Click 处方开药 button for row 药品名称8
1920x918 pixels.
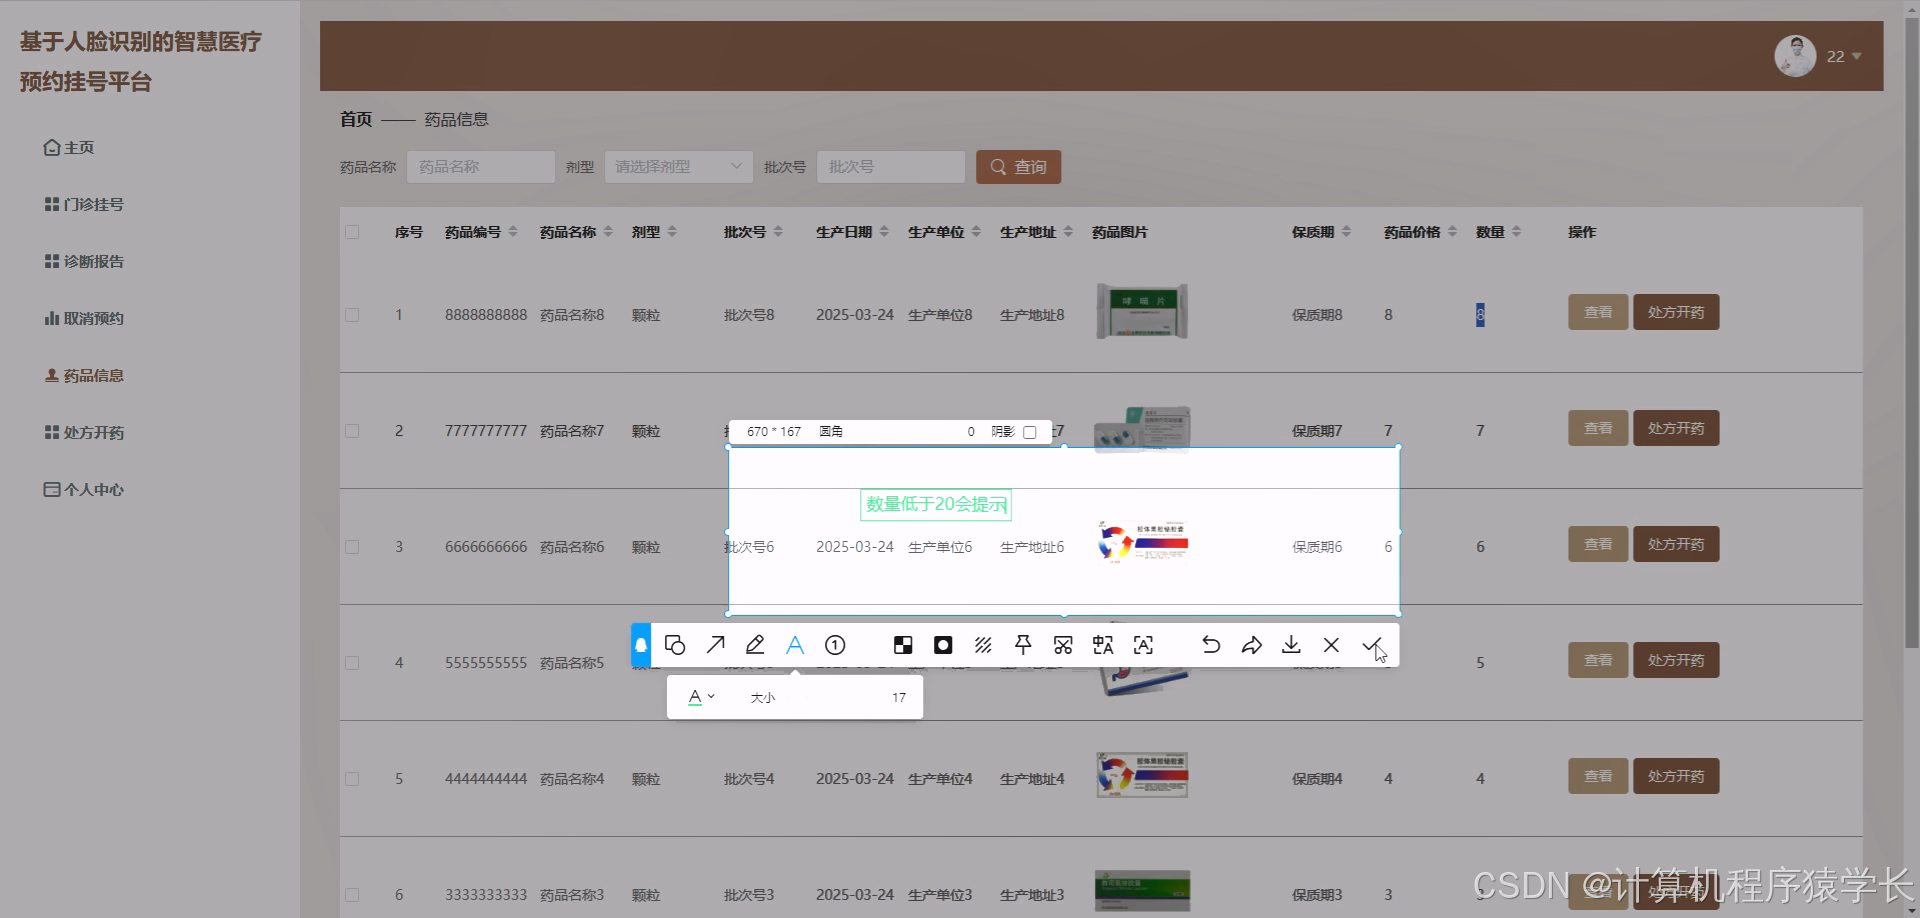1676,312
